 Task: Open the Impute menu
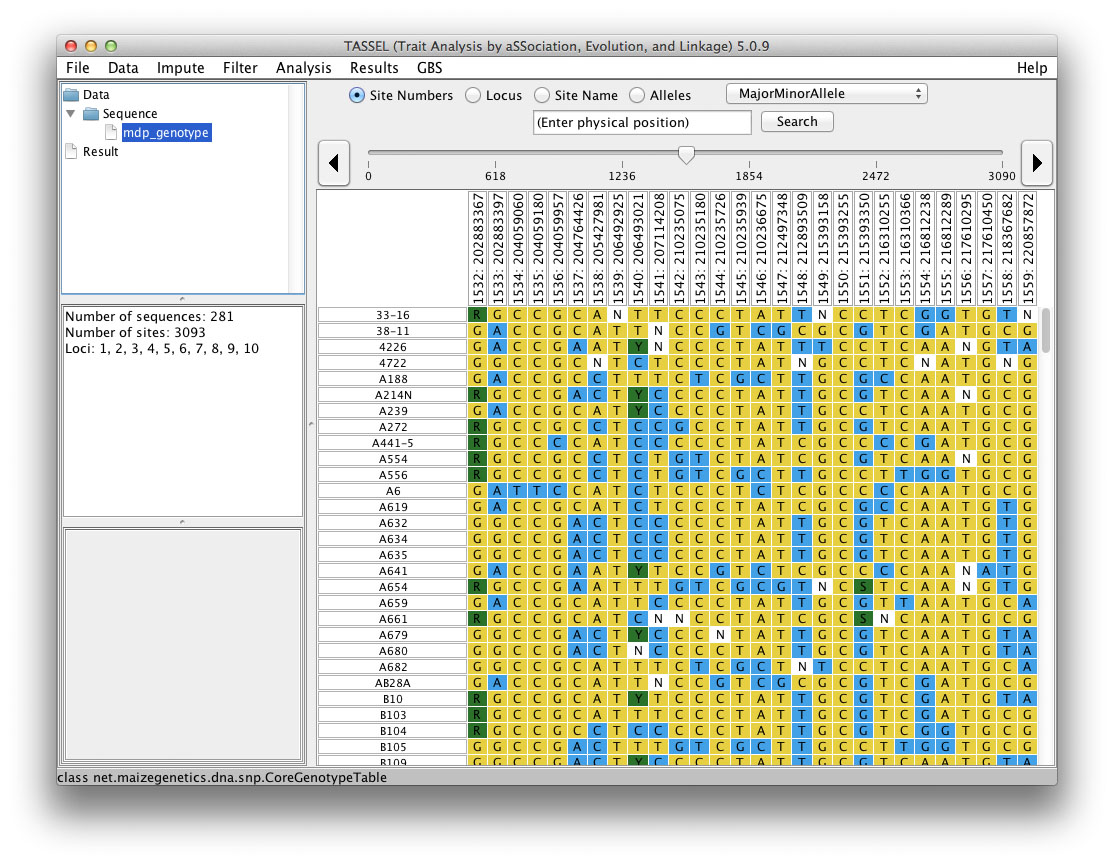coord(180,68)
